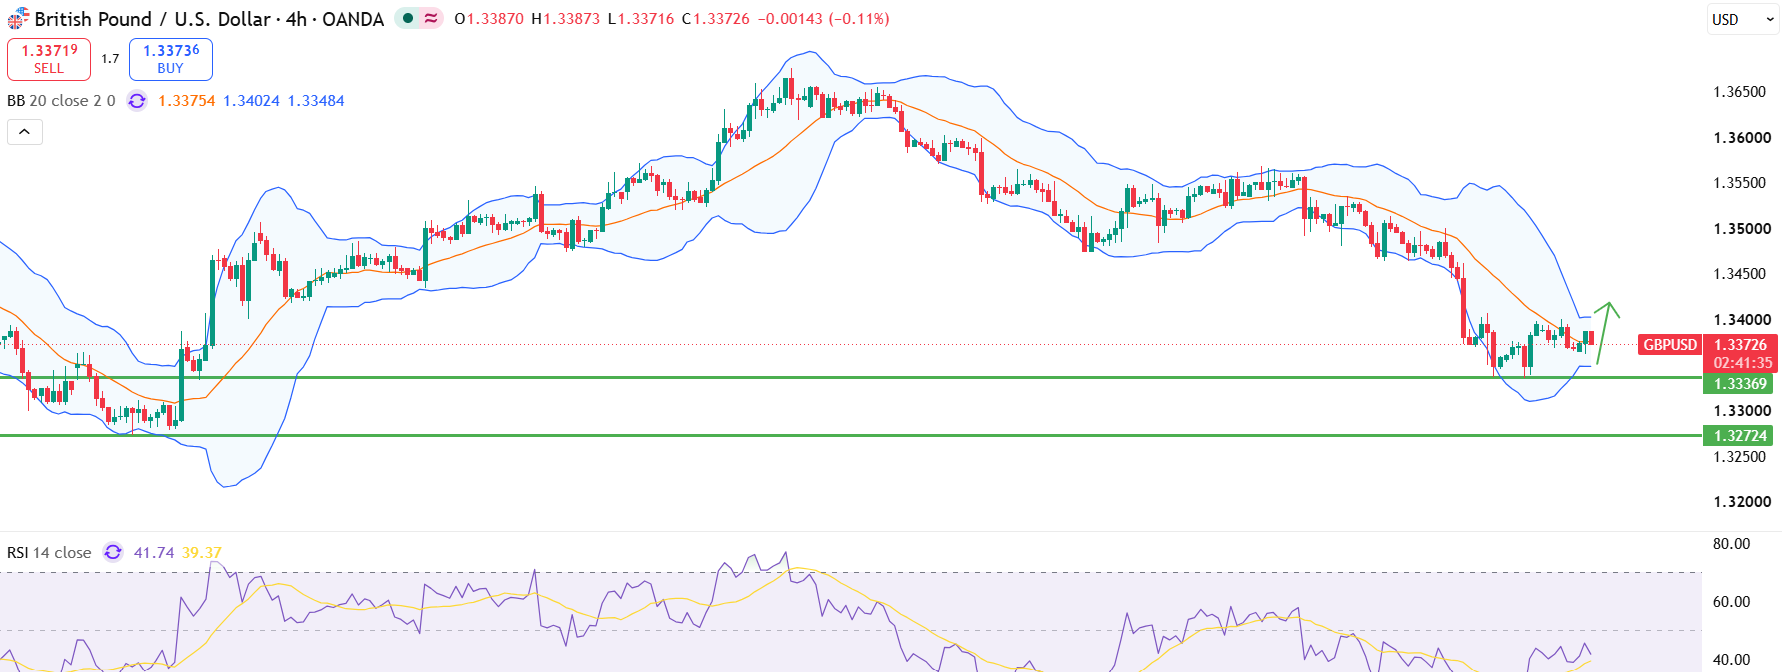
Task: Click the GBP/USD flag pair icon
Action: (18, 18)
